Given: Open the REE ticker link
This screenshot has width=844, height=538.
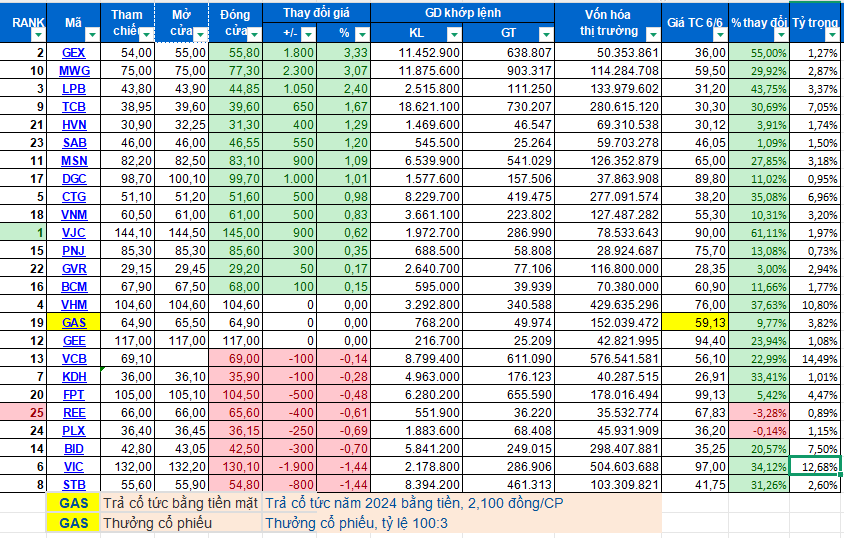Looking at the screenshot, I should pyautogui.click(x=74, y=413).
